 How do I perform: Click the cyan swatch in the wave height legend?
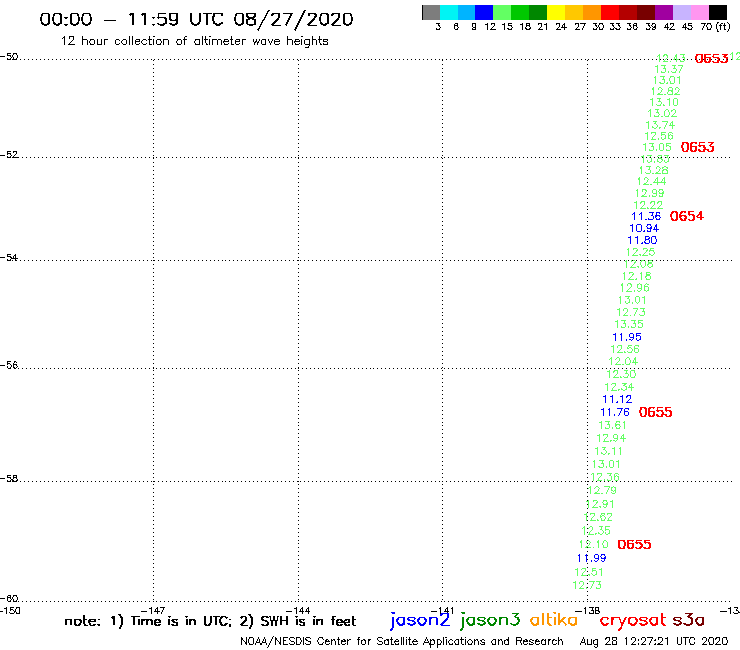click(448, 12)
